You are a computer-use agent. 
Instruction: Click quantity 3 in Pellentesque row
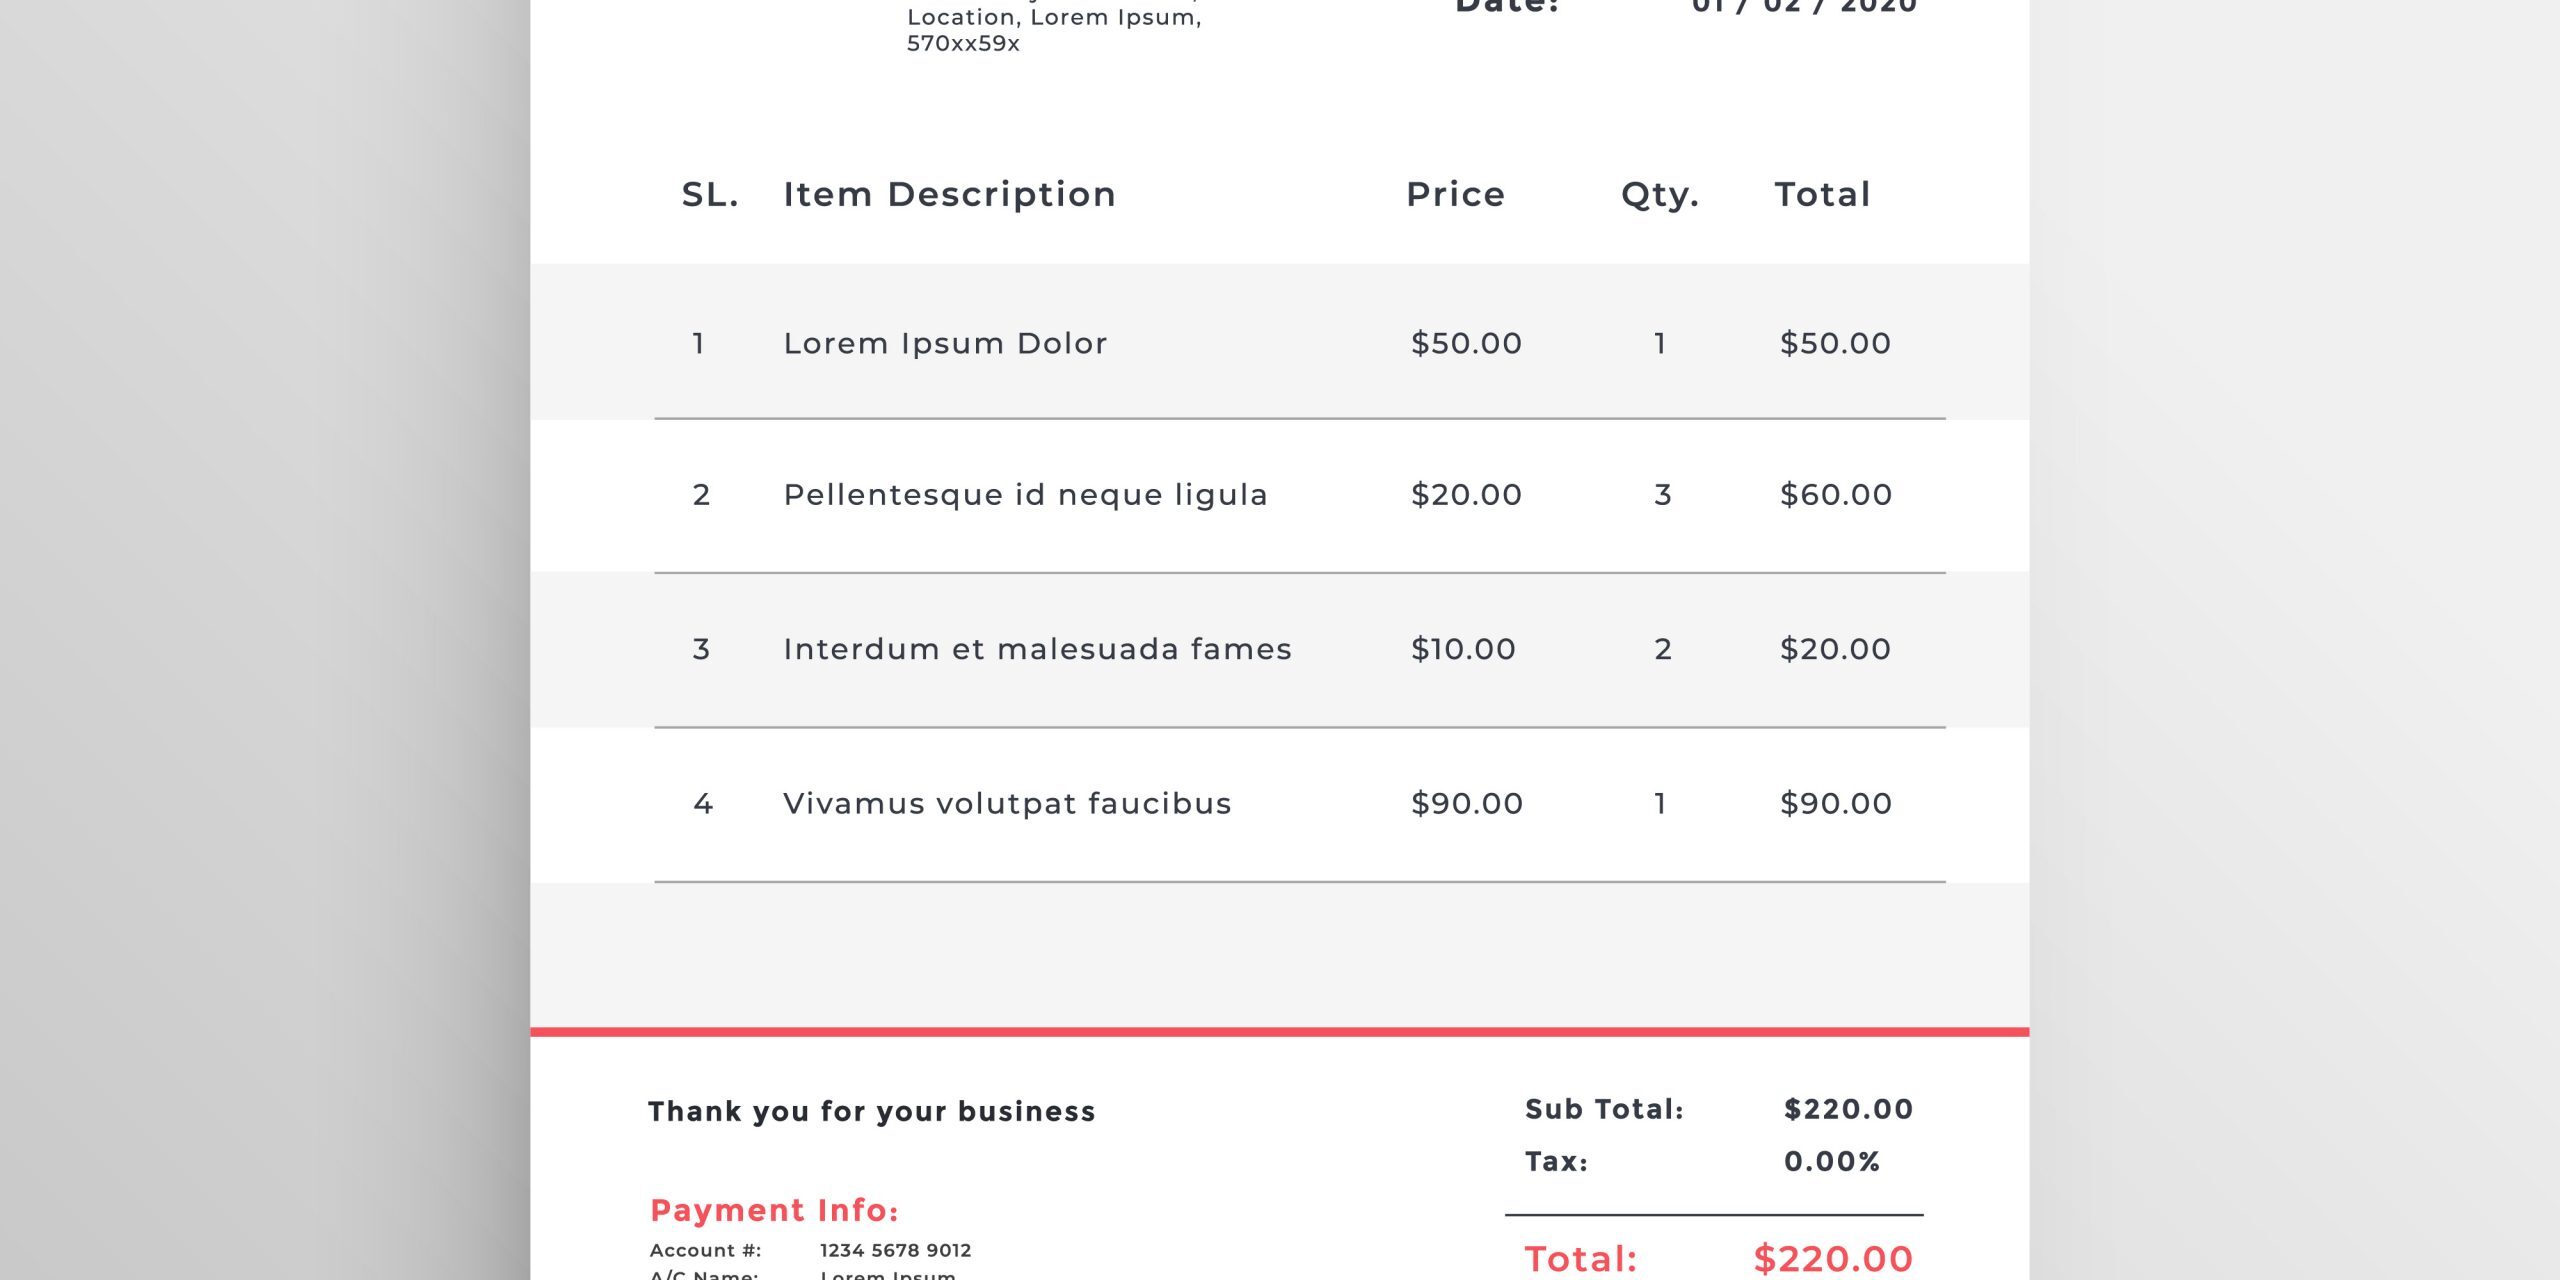pos(1662,494)
